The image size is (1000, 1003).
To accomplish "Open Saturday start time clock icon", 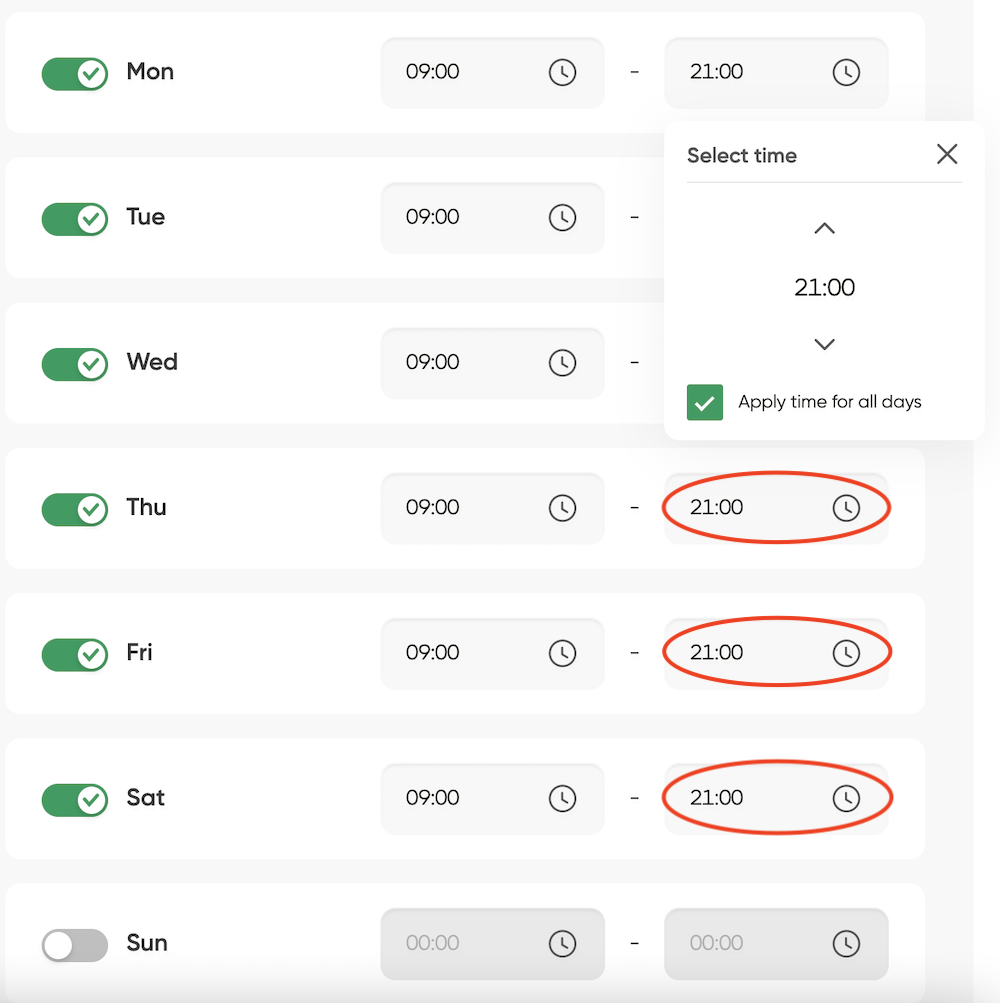I will [562, 798].
